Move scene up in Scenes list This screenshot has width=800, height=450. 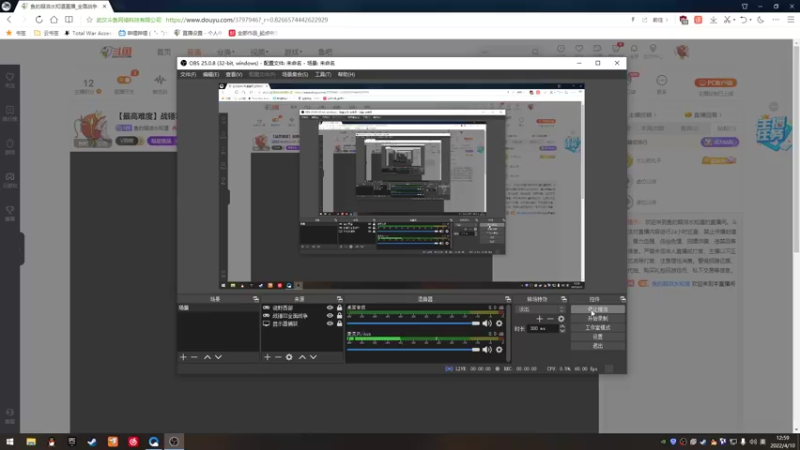coord(207,357)
